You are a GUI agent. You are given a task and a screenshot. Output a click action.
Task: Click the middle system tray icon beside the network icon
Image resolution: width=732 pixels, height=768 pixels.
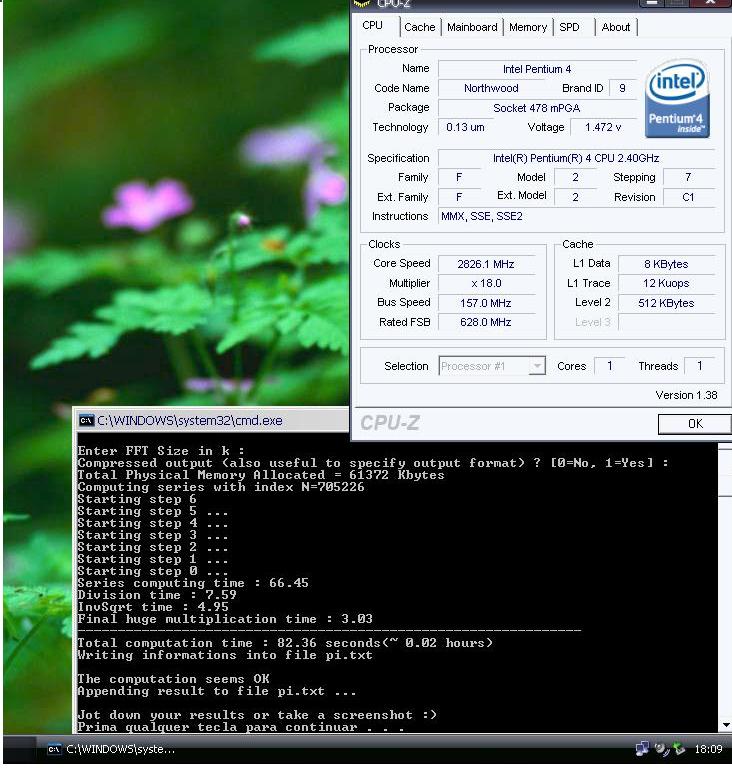[x=661, y=748]
